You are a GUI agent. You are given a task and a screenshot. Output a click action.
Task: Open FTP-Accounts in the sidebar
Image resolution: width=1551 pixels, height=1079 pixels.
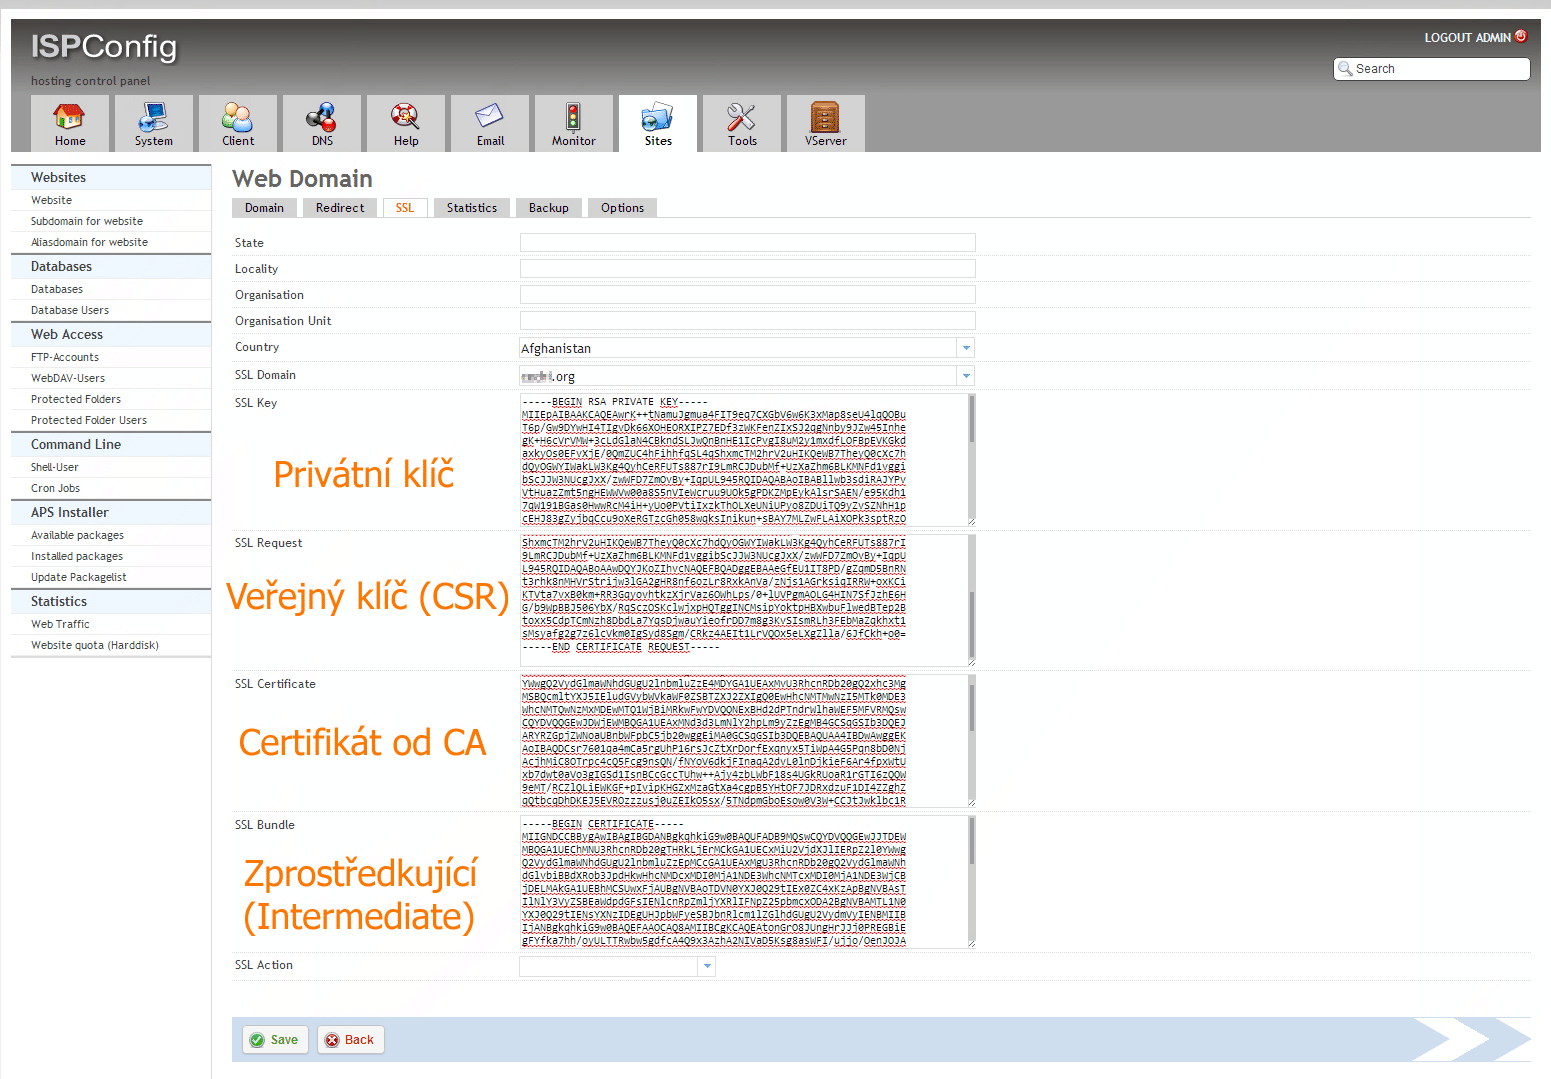point(65,357)
